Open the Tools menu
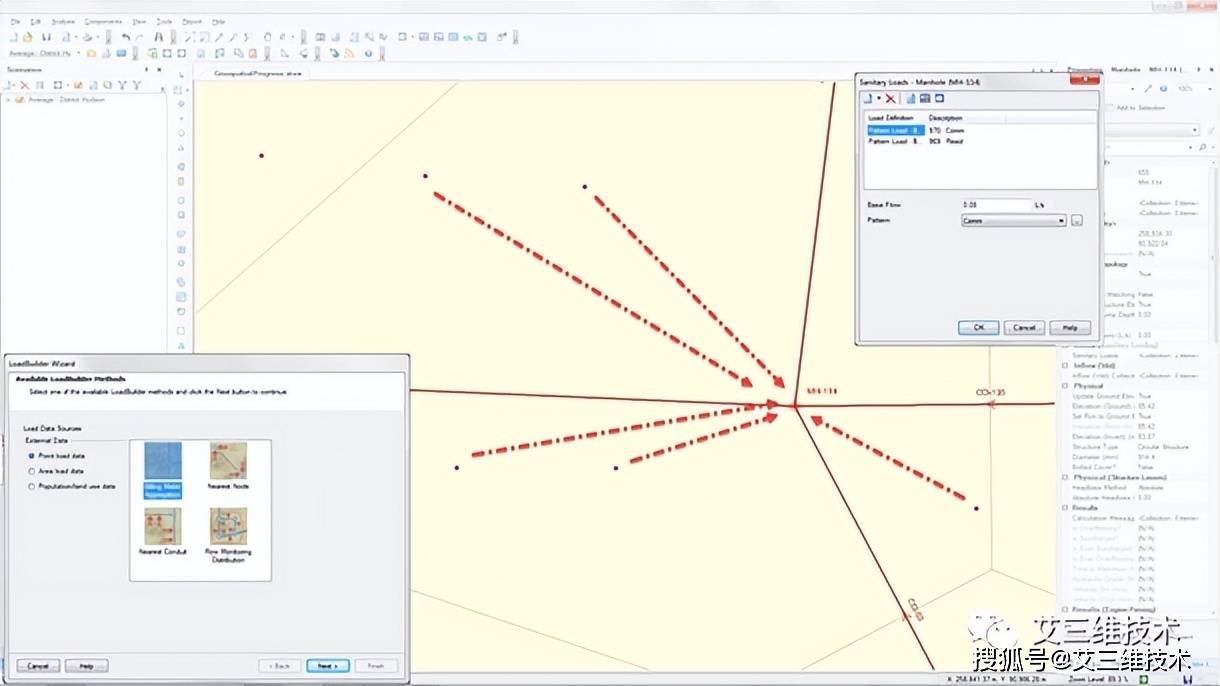 pyautogui.click(x=165, y=21)
